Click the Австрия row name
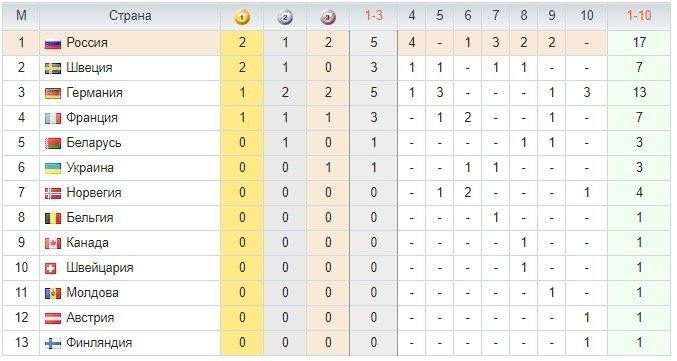 tap(90, 318)
